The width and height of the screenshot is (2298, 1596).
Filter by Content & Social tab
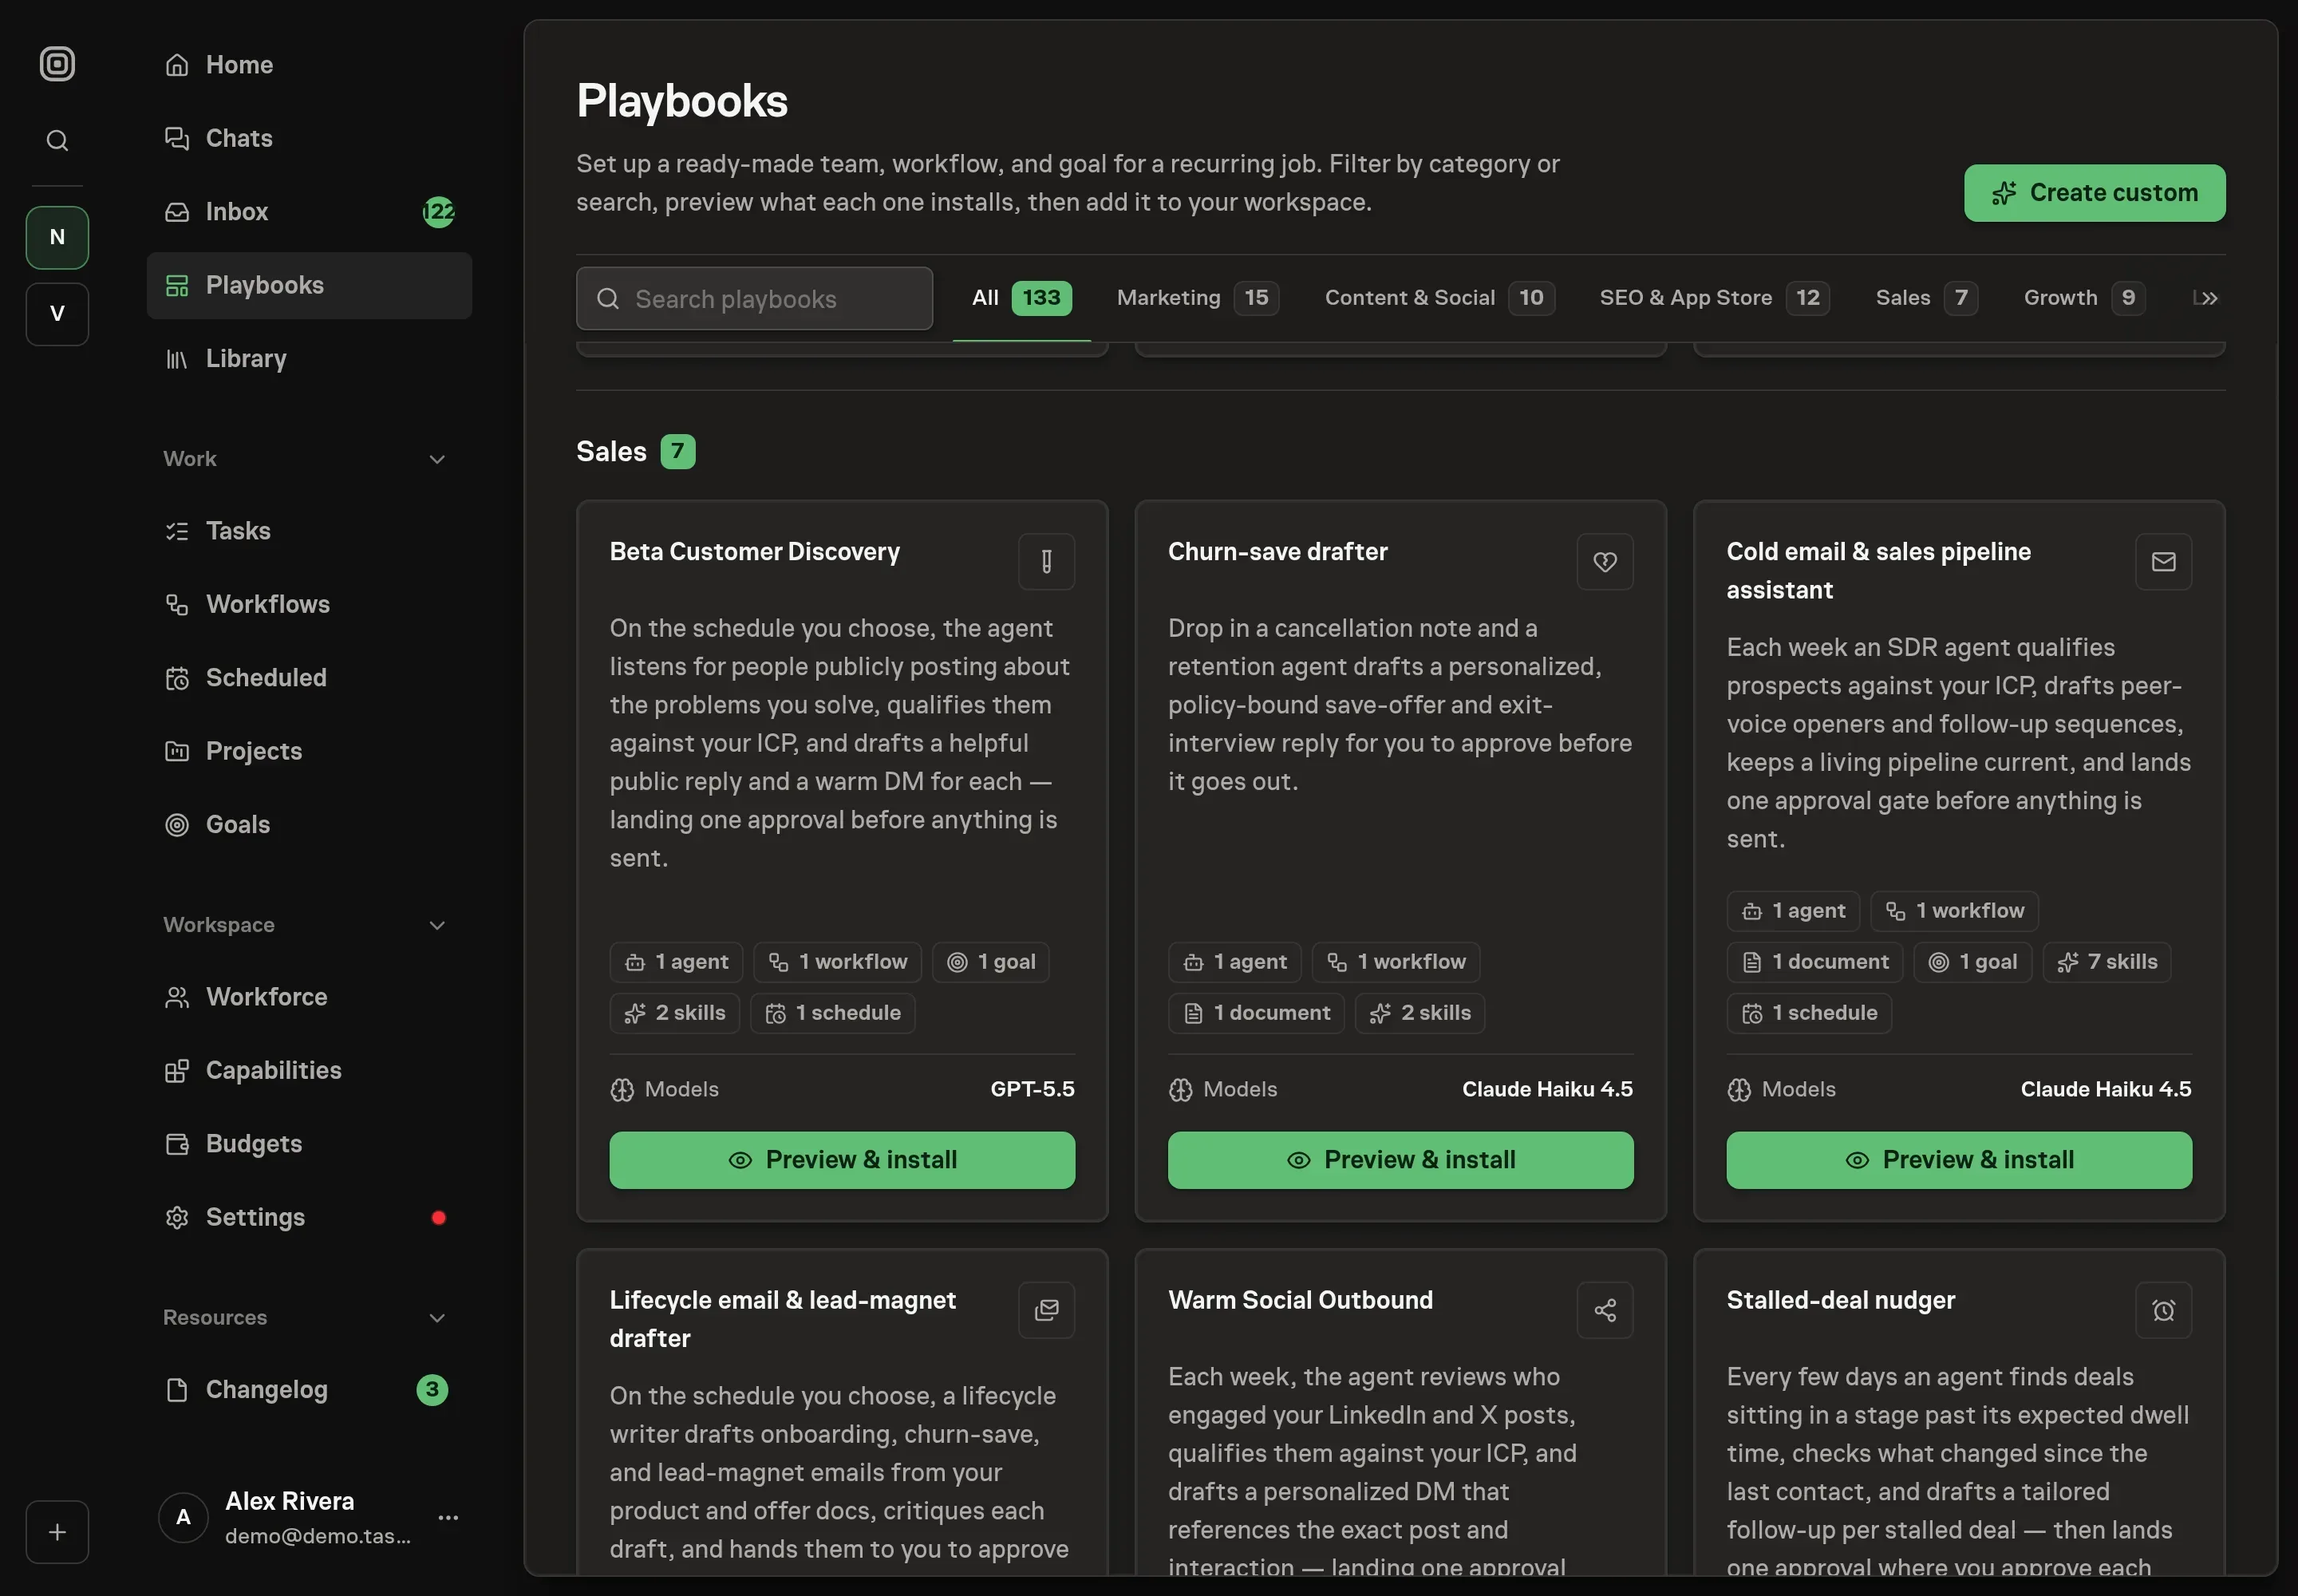[1439, 298]
